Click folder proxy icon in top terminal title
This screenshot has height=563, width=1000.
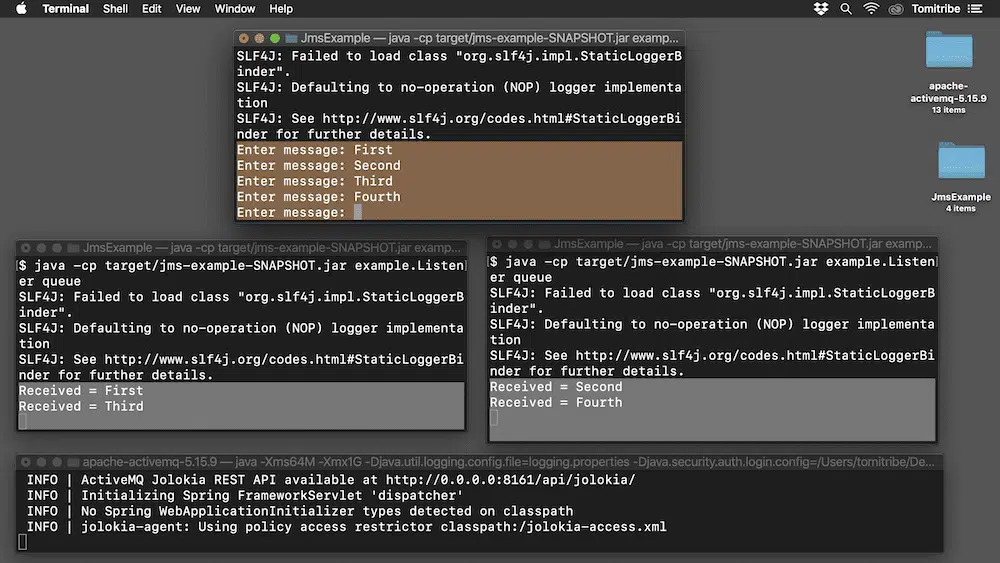(x=292, y=38)
